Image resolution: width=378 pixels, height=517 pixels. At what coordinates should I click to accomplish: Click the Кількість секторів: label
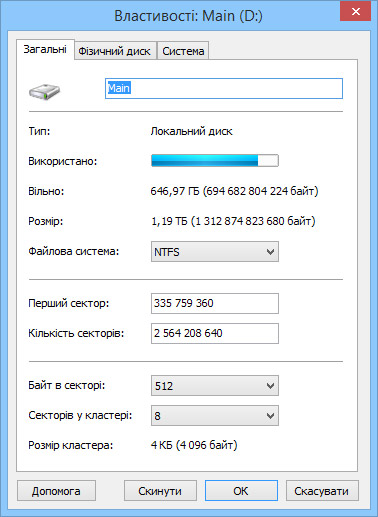click(76, 333)
